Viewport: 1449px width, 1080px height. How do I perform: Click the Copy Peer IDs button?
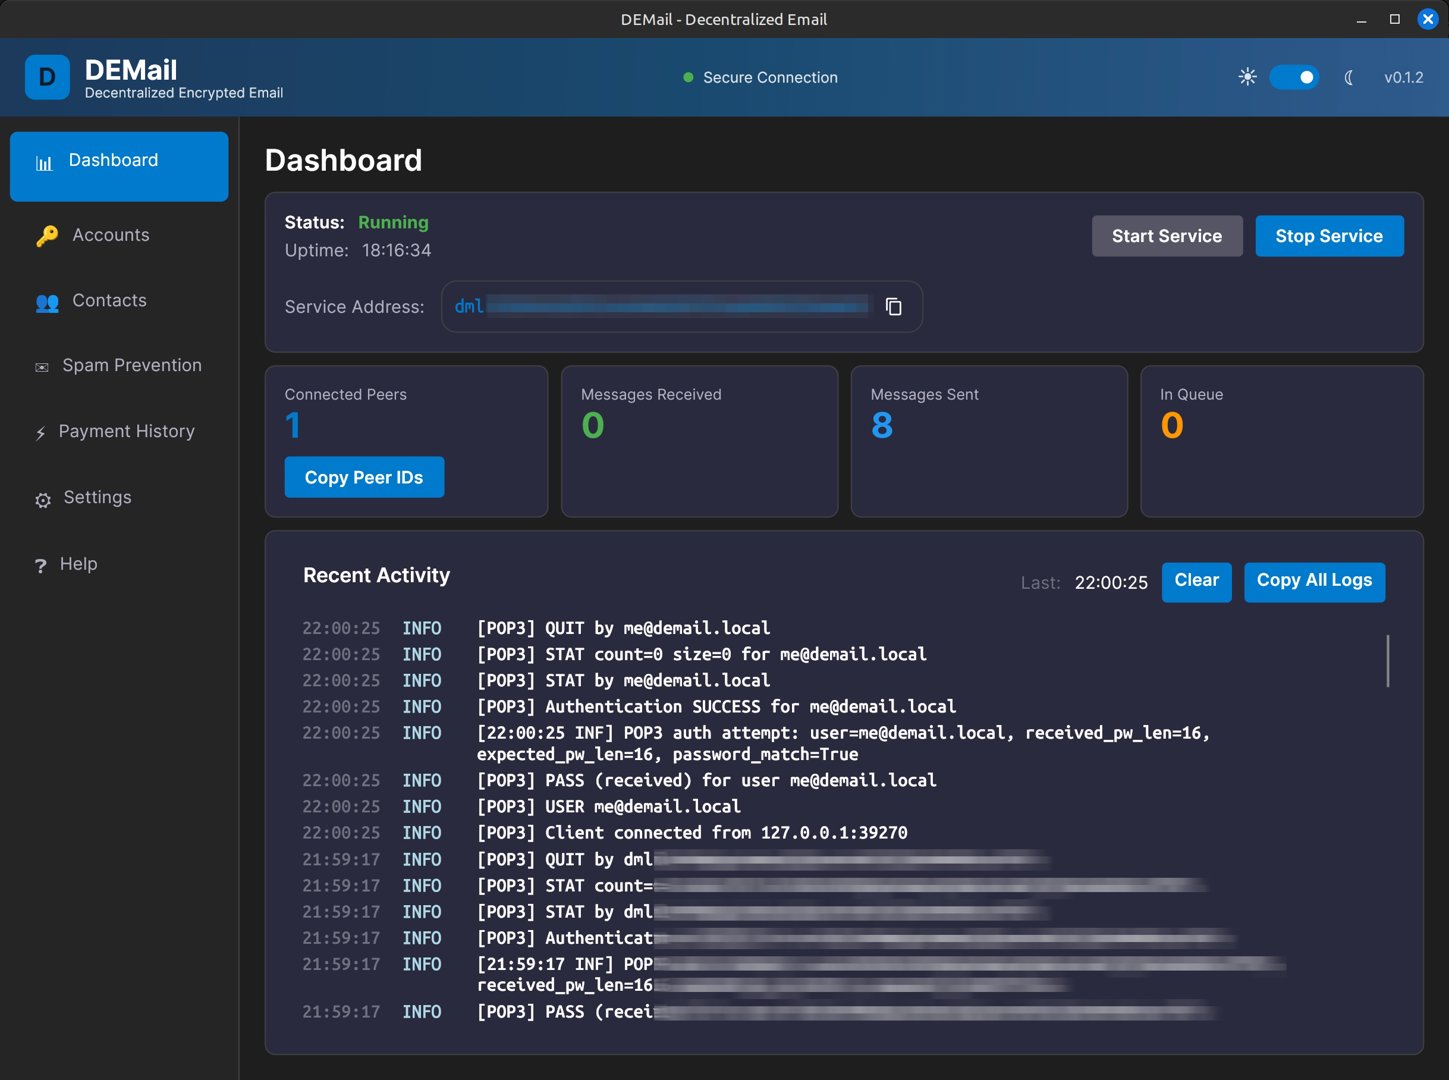[364, 478]
